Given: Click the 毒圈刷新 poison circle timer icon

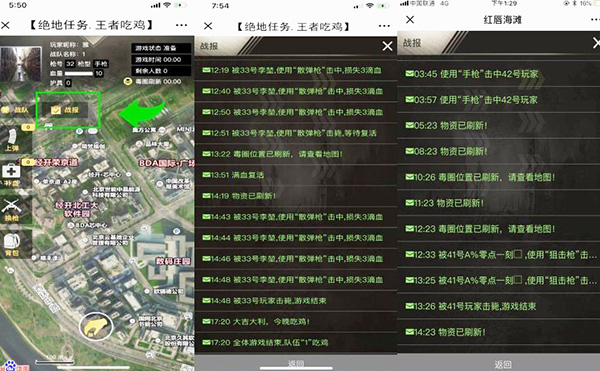Looking at the screenshot, I should click(127, 81).
